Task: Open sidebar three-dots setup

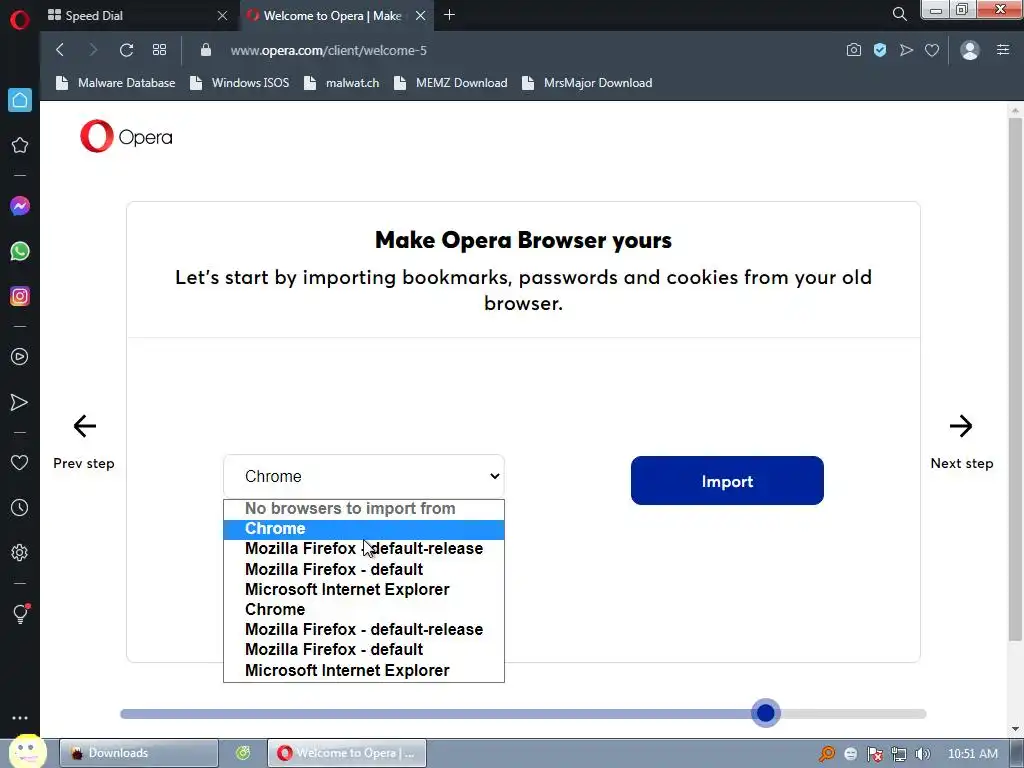Action: coord(20,718)
